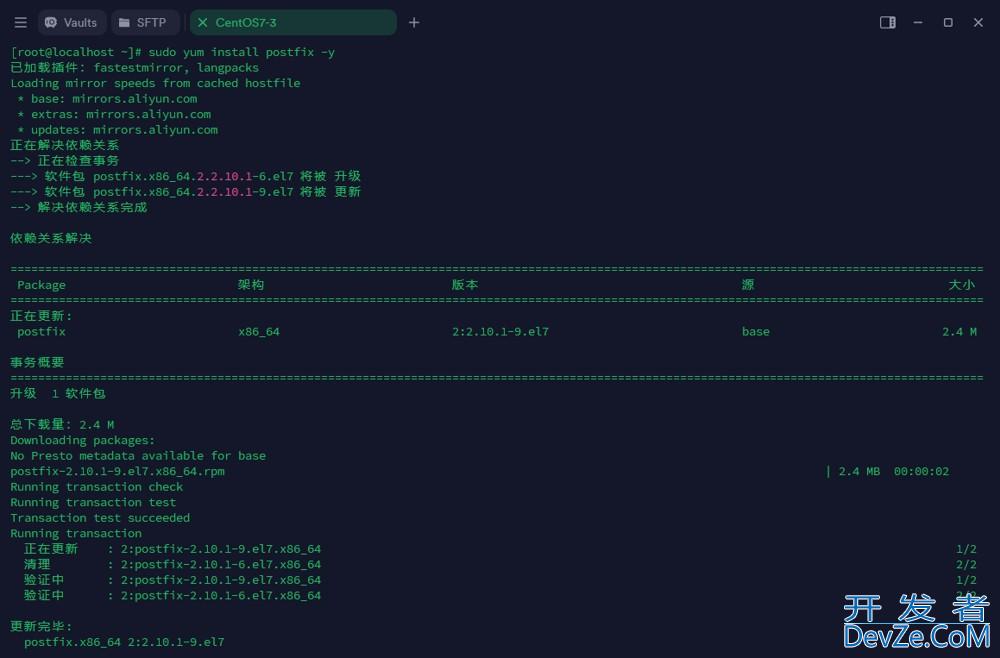Click the '验证中' postfix-2.10.1-9 line
The width and height of the screenshot is (1000, 658).
(173, 580)
